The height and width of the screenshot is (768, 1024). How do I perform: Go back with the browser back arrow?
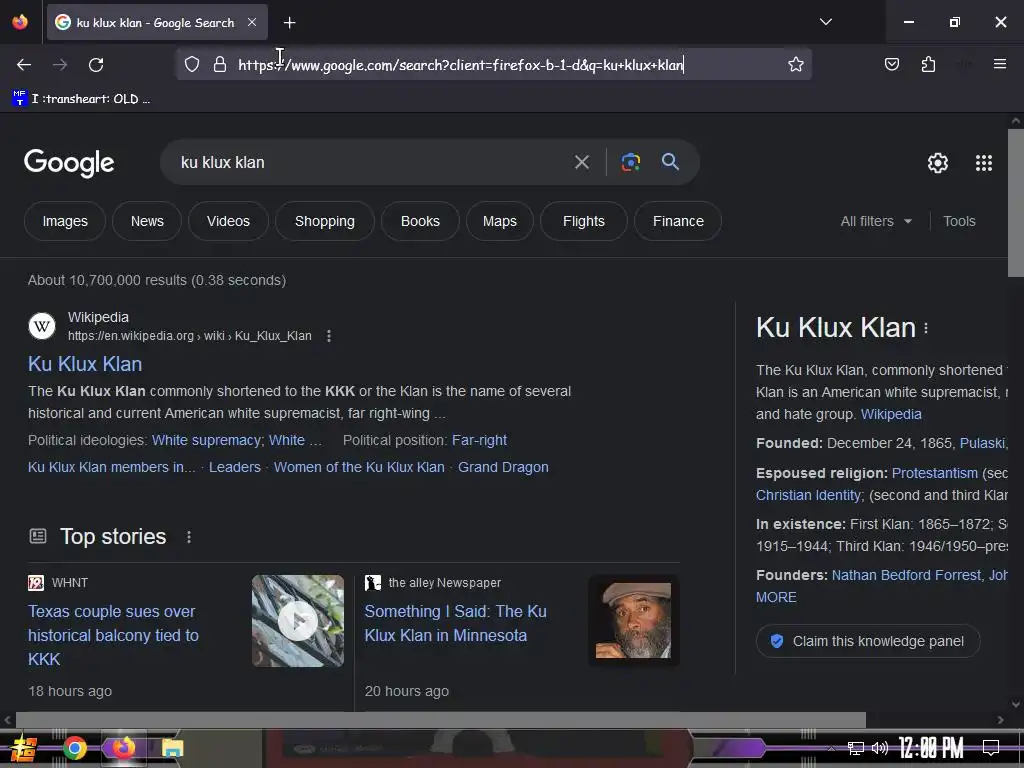click(x=24, y=65)
